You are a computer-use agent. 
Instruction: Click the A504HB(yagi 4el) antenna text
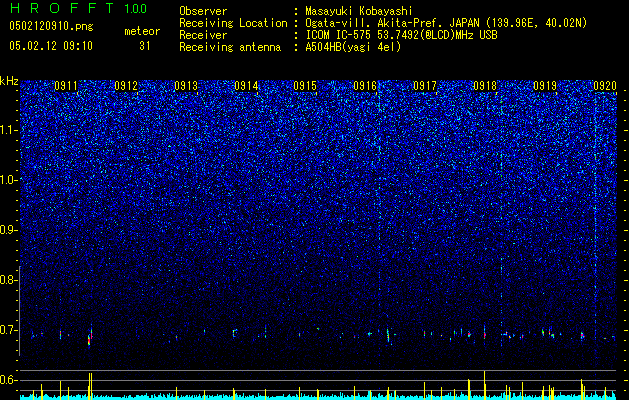pyautogui.click(x=353, y=47)
